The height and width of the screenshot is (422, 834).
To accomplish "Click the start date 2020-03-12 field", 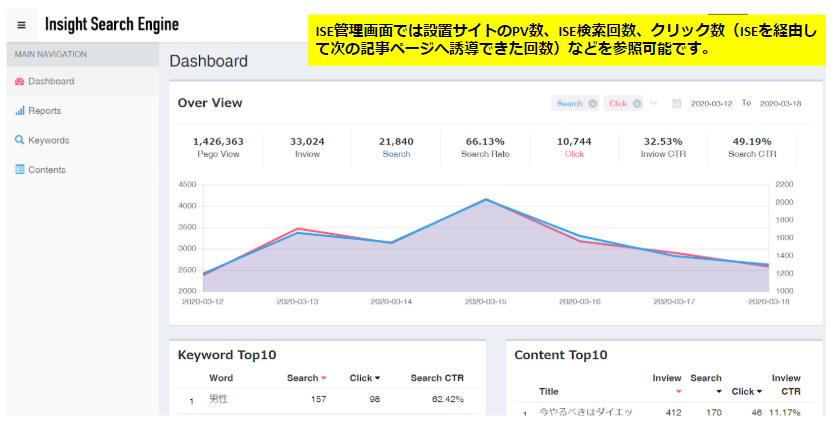I will click(x=711, y=104).
